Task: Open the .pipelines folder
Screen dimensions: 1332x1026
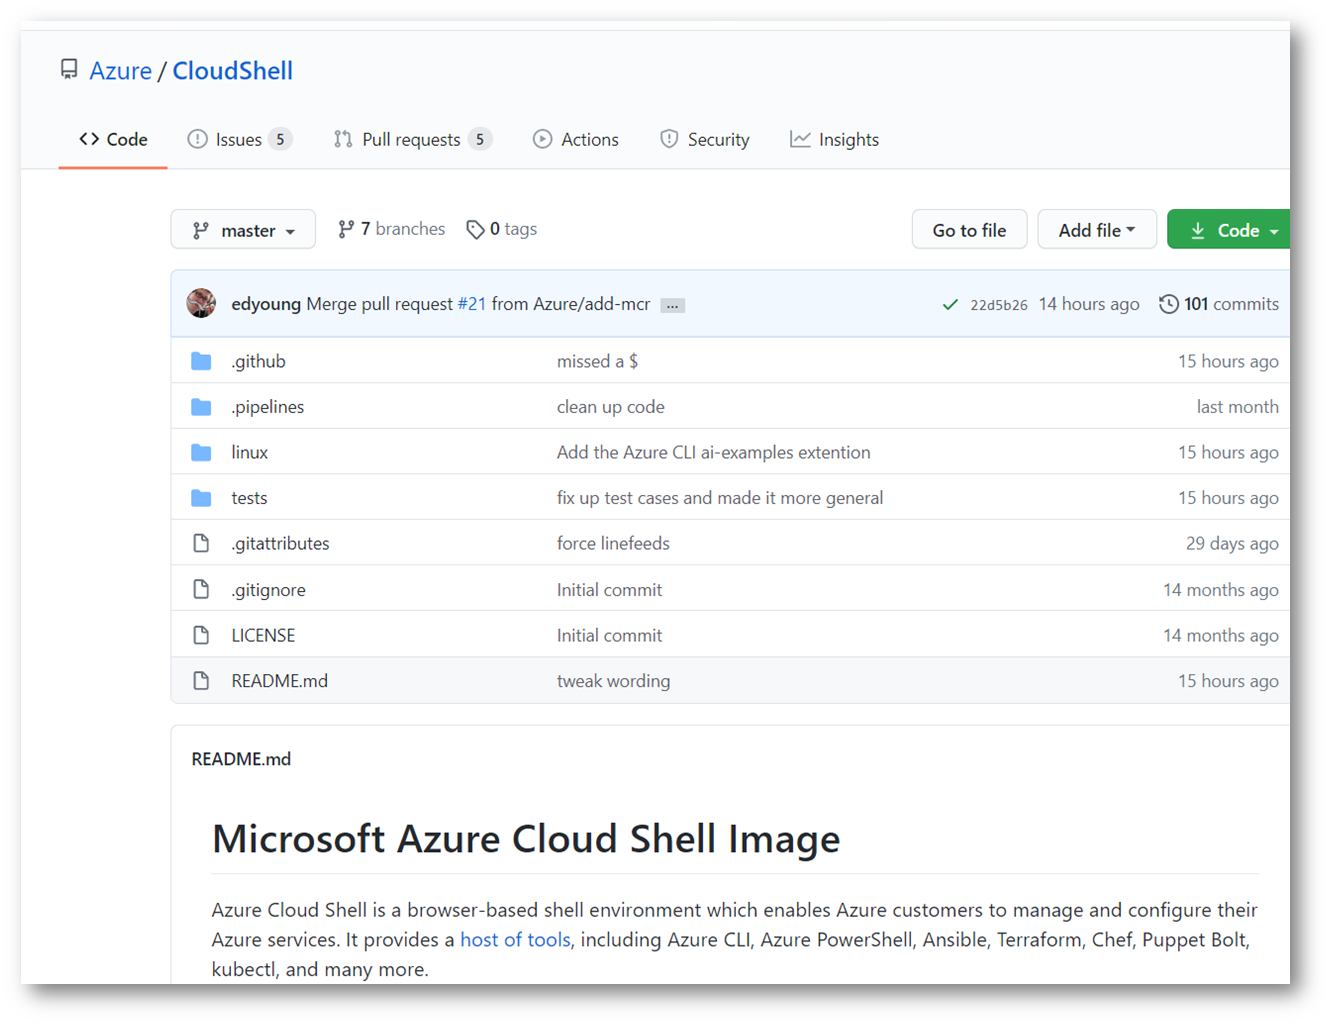Action: coord(267,407)
